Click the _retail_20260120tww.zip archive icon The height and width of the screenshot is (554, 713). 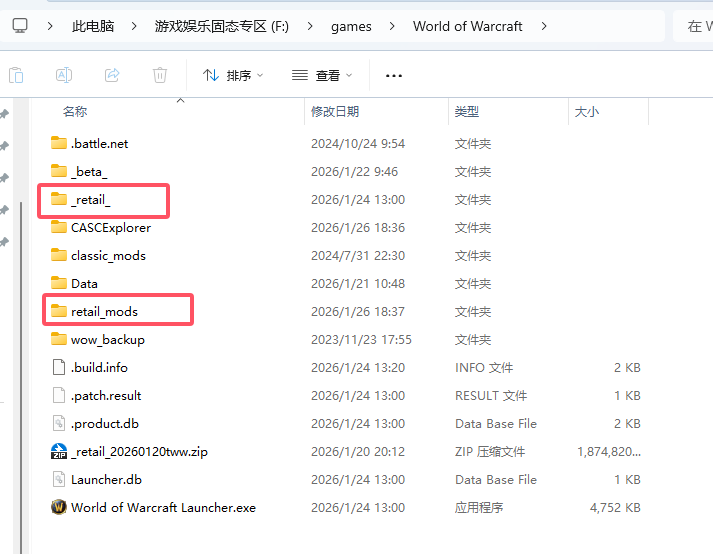coord(58,451)
